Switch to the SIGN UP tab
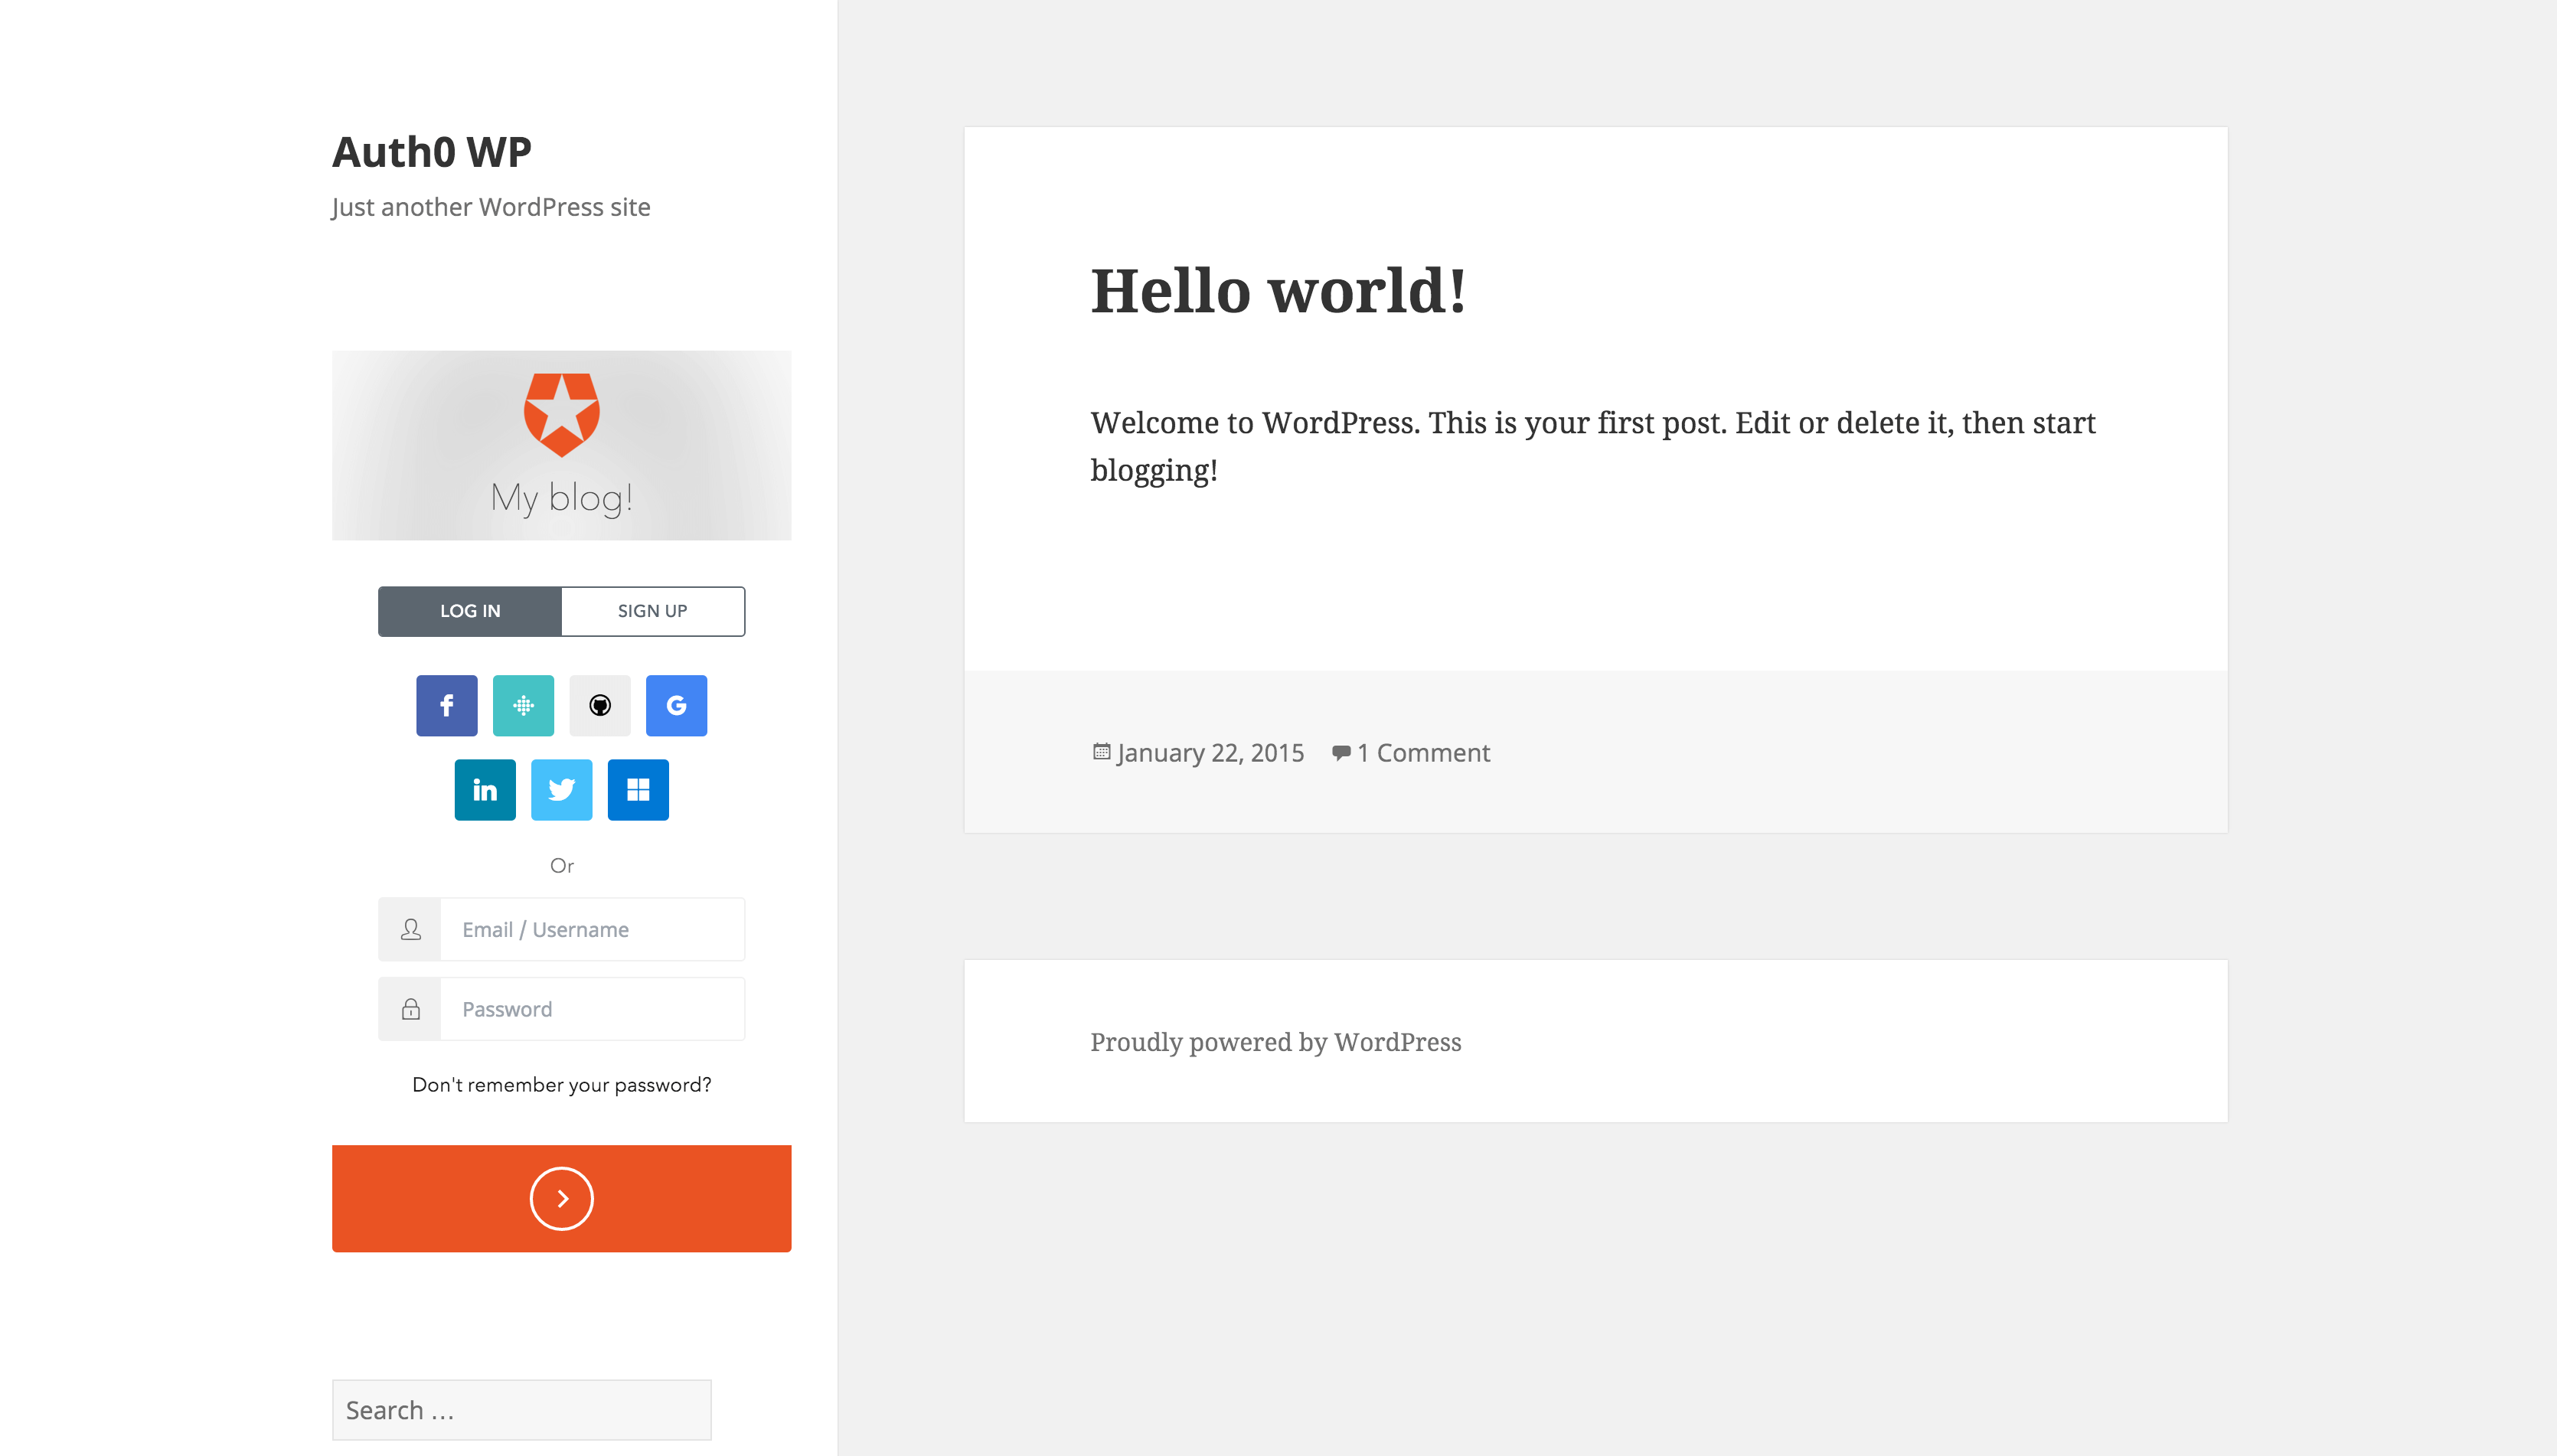The width and height of the screenshot is (2557, 1456). 653,611
